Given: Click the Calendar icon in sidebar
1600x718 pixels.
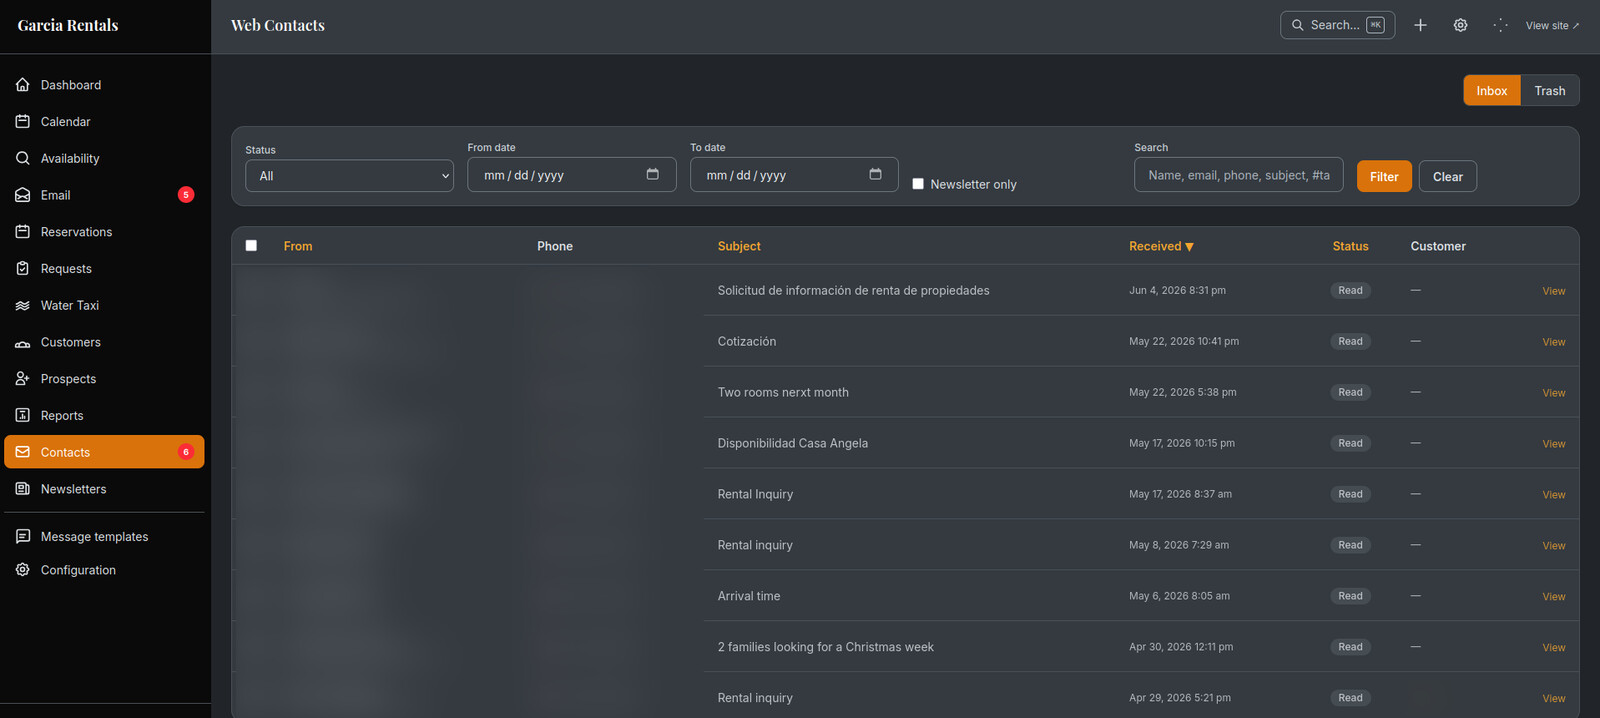Looking at the screenshot, I should 23,121.
